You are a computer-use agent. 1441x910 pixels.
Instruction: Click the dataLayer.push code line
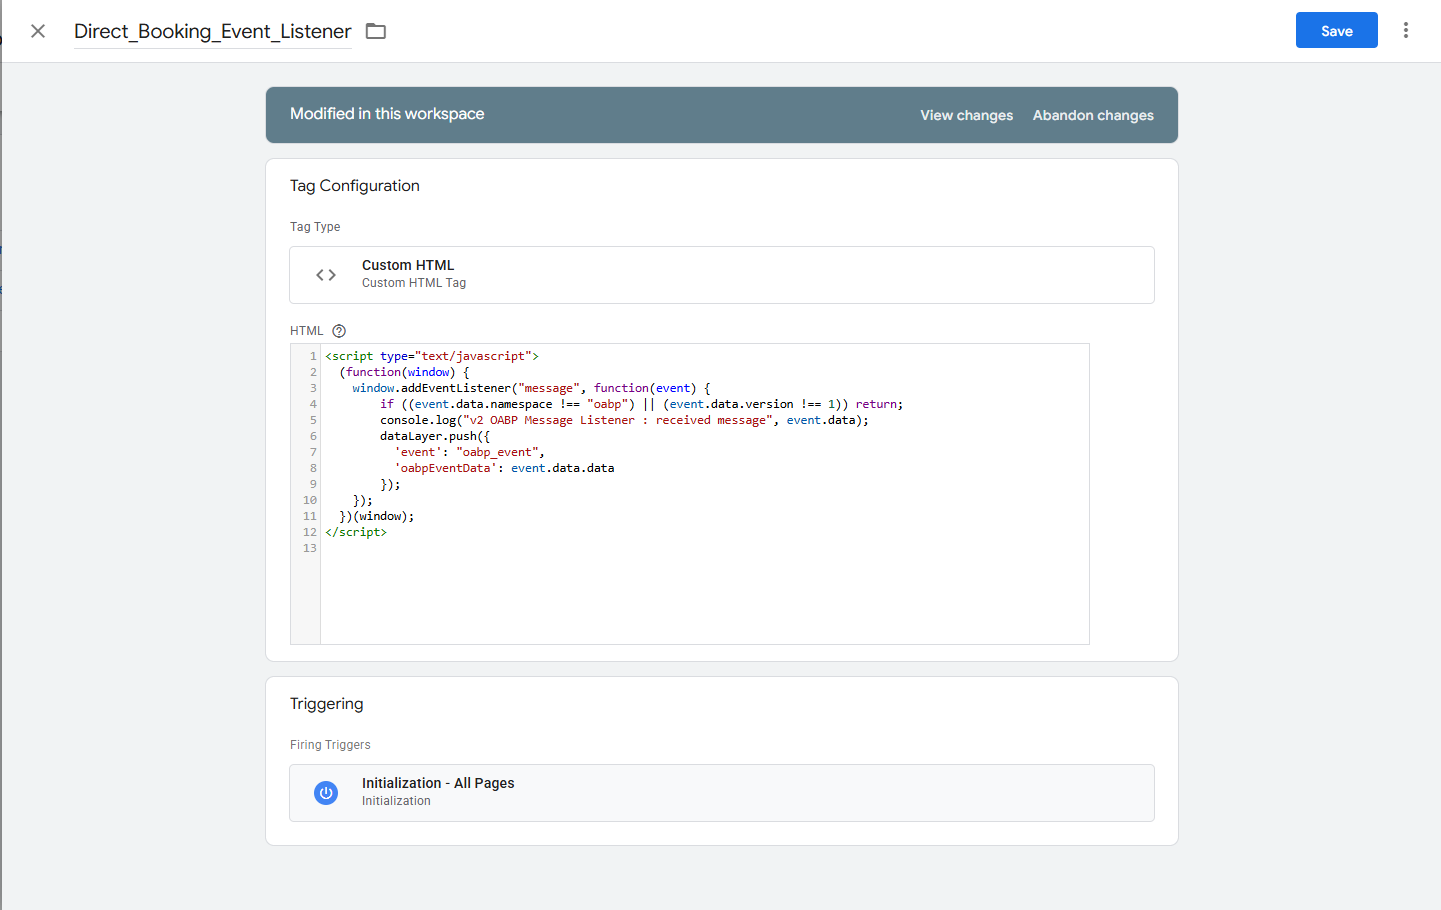coord(435,436)
